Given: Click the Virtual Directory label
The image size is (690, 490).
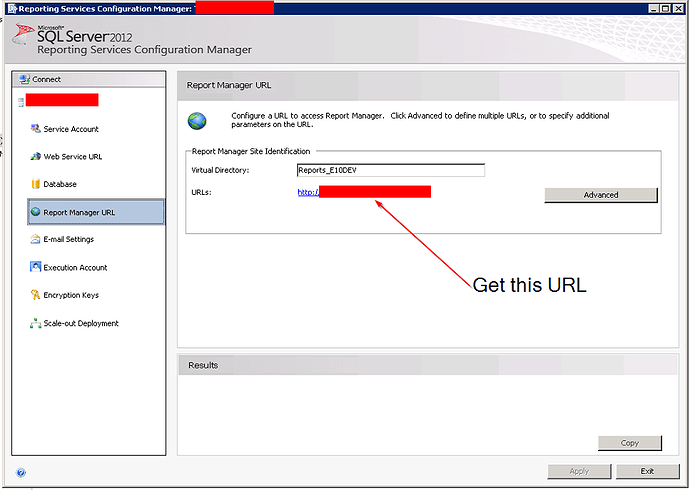Looking at the screenshot, I should [220, 170].
